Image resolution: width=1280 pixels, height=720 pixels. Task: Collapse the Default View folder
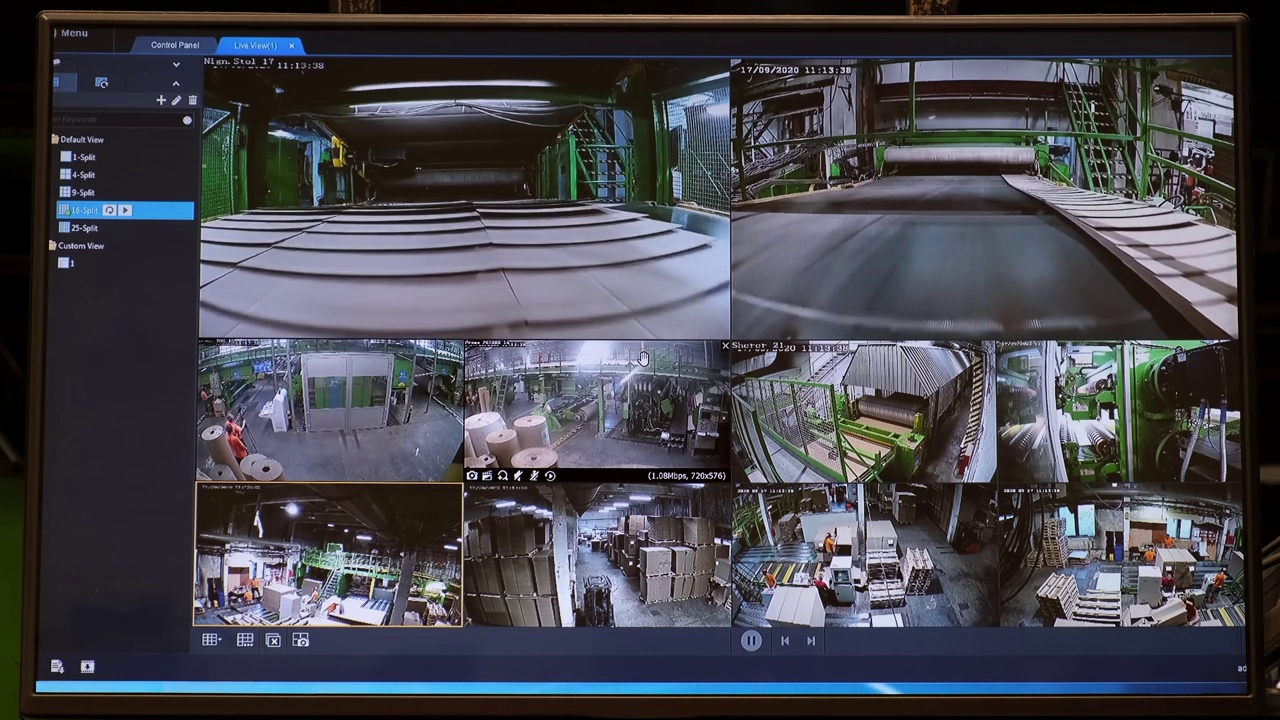[x=54, y=139]
